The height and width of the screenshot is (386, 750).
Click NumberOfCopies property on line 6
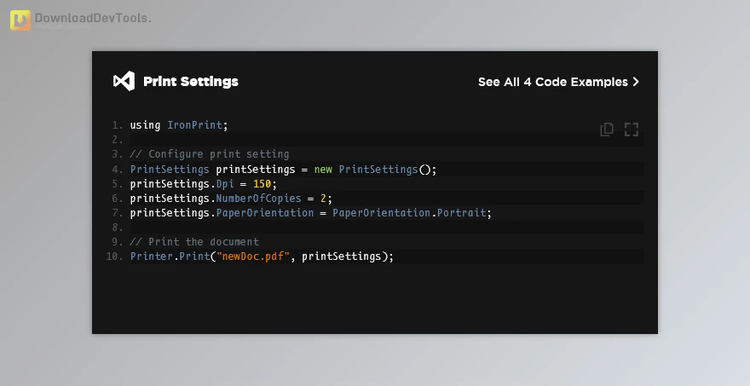click(259, 199)
